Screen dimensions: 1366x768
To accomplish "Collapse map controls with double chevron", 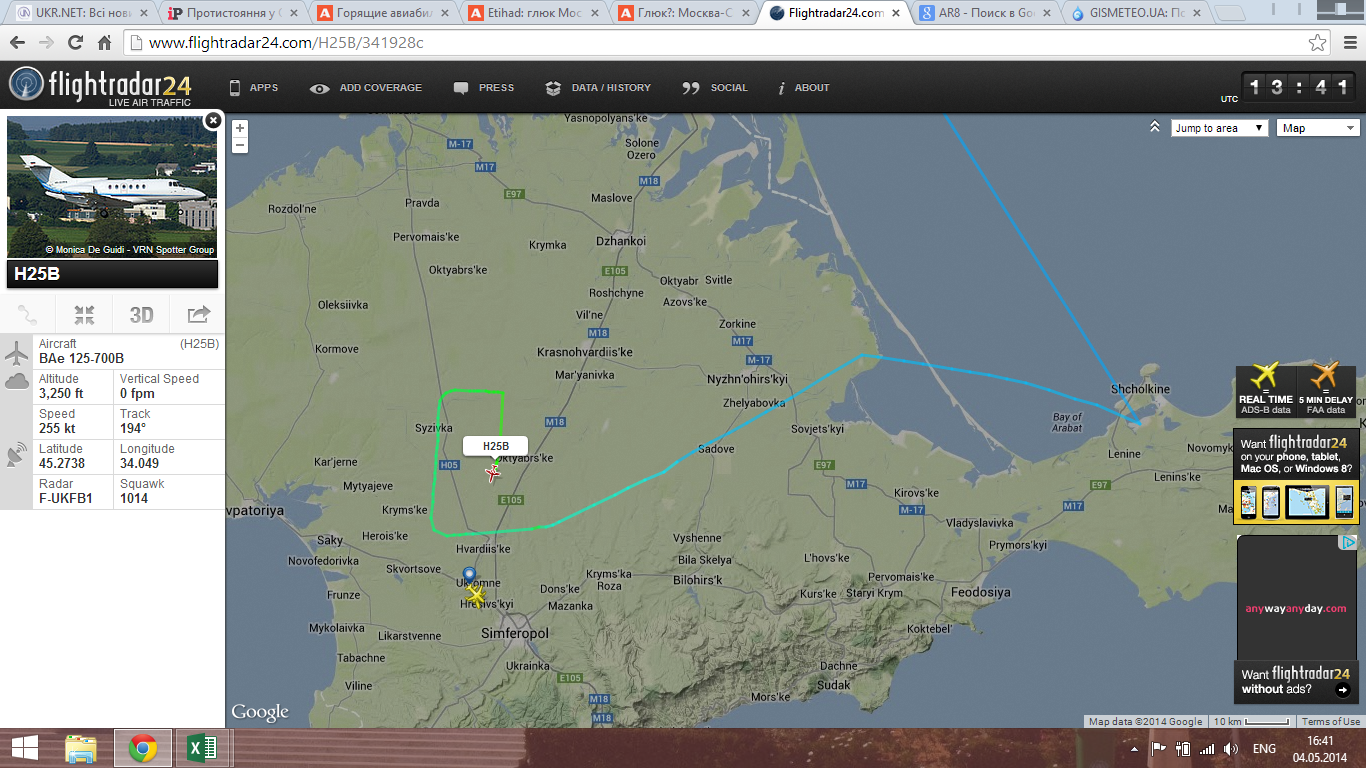I will tap(1155, 127).
